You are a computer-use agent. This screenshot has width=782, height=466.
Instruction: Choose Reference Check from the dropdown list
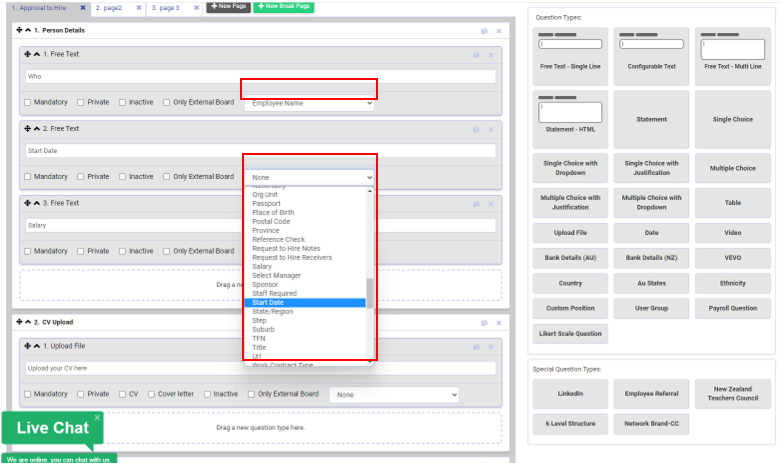pyautogui.click(x=305, y=239)
